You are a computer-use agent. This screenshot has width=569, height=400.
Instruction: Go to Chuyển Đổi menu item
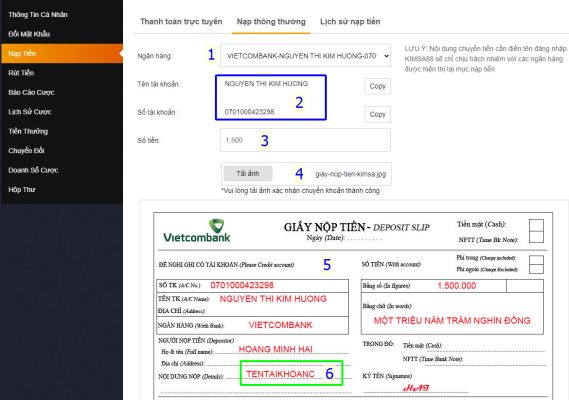click(26, 151)
